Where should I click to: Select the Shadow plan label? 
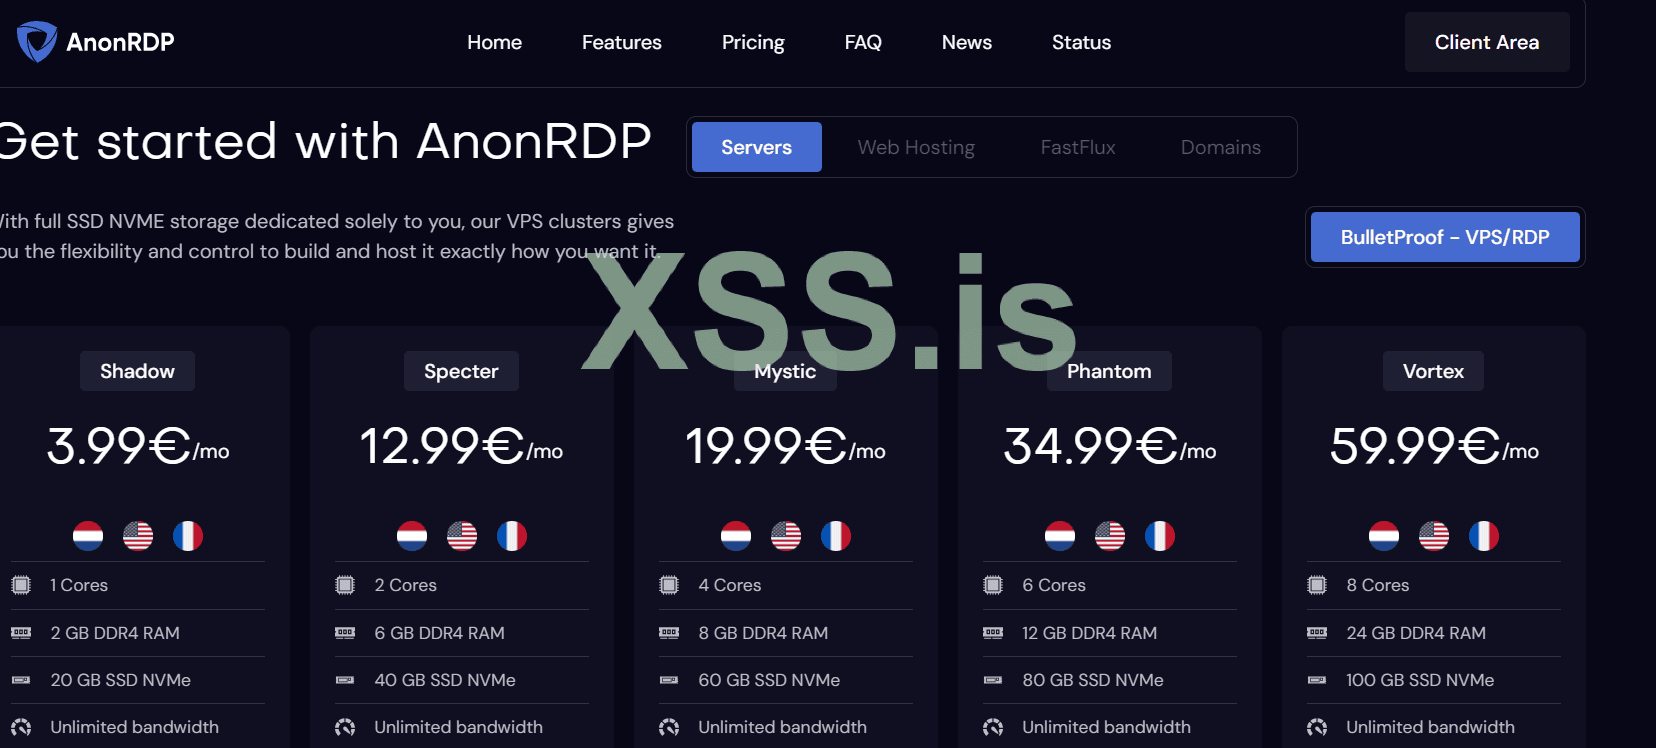(x=137, y=371)
